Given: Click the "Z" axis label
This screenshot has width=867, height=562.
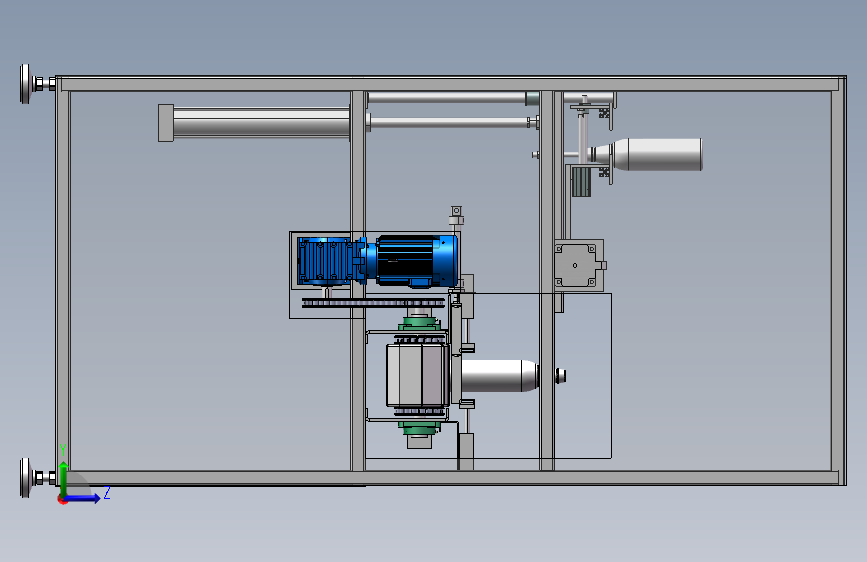Looking at the screenshot, I should click(x=107, y=493).
